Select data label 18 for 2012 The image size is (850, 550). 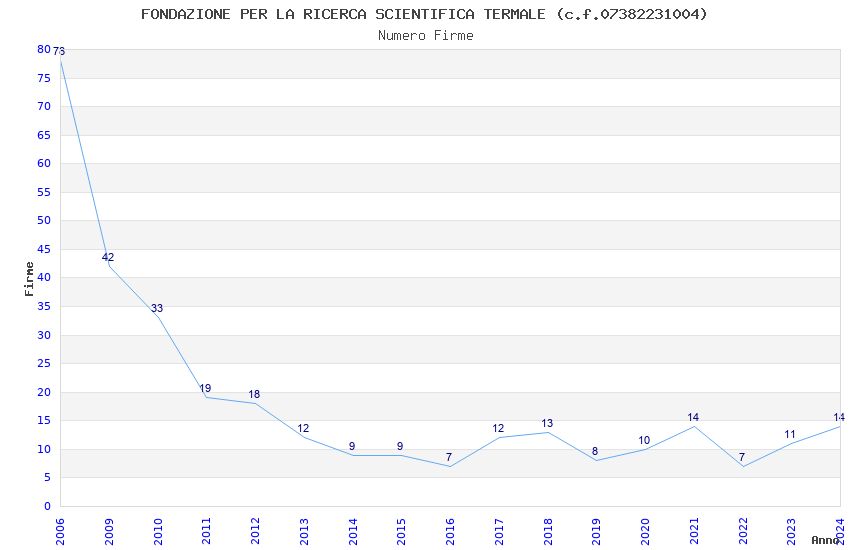(x=254, y=394)
